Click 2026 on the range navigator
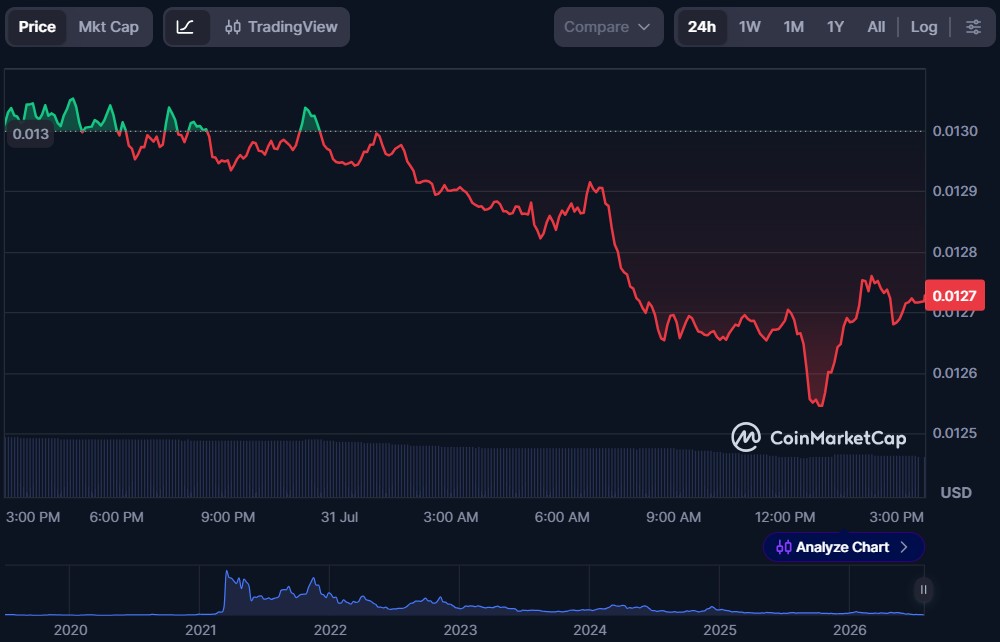 (x=849, y=630)
